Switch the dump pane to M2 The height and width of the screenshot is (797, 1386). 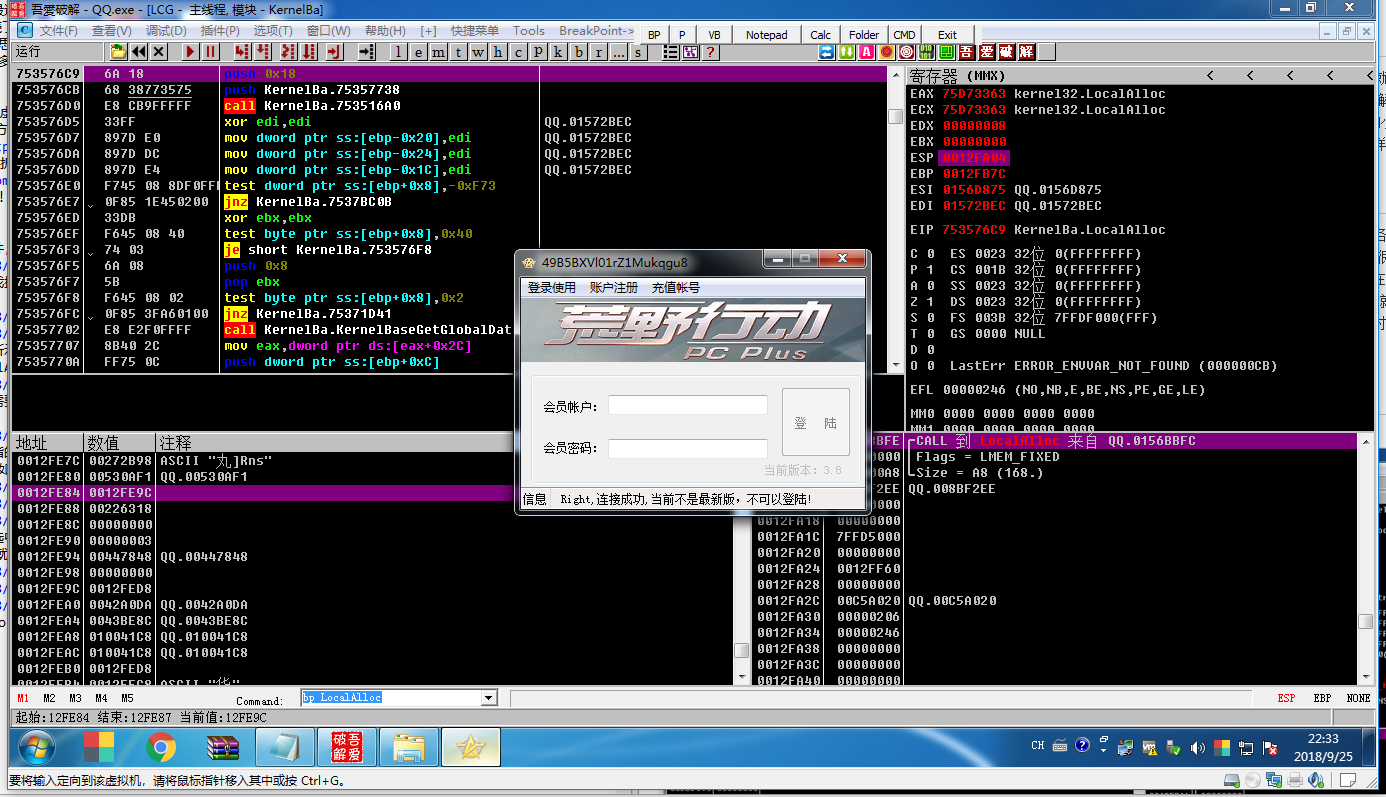tap(49, 698)
